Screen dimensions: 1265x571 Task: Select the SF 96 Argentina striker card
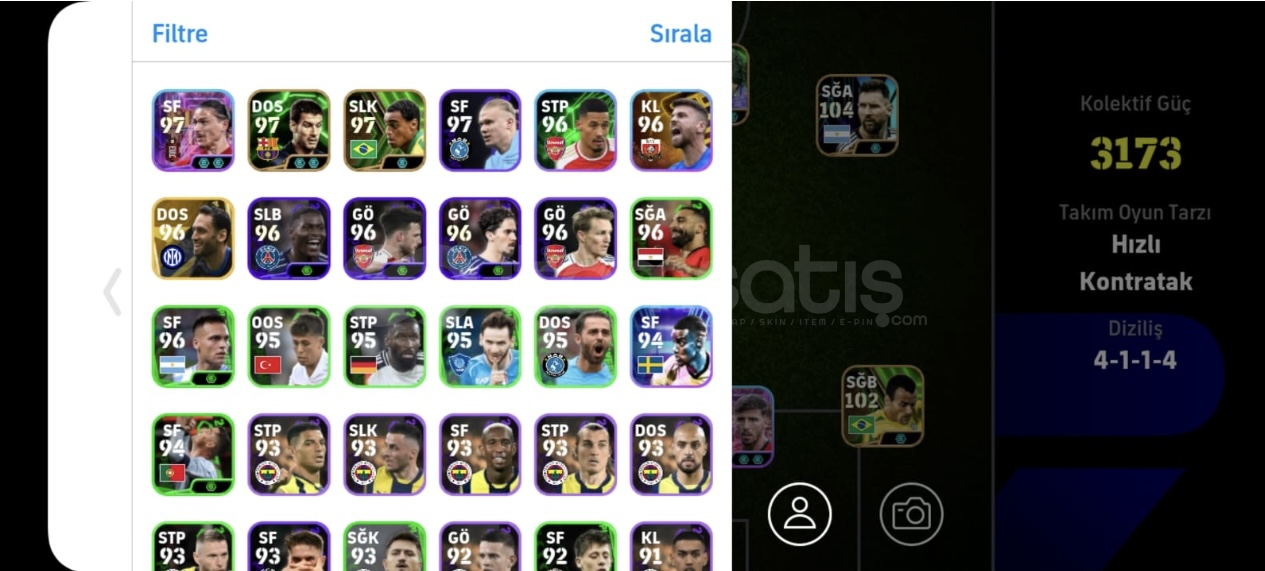(193, 346)
